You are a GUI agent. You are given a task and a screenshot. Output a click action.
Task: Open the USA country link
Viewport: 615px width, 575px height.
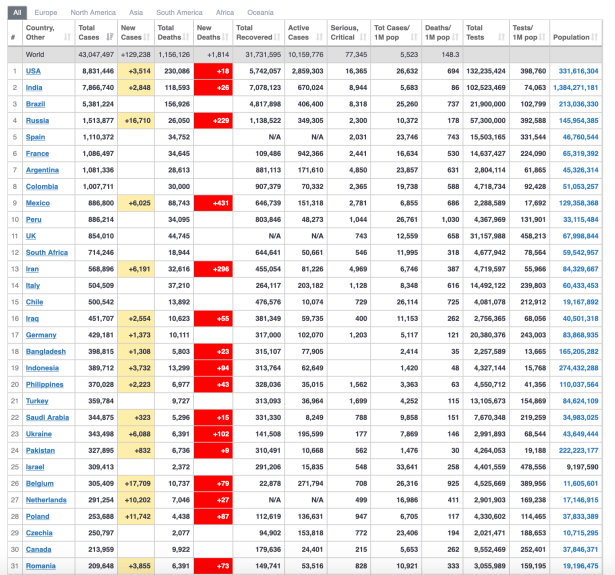point(33,71)
